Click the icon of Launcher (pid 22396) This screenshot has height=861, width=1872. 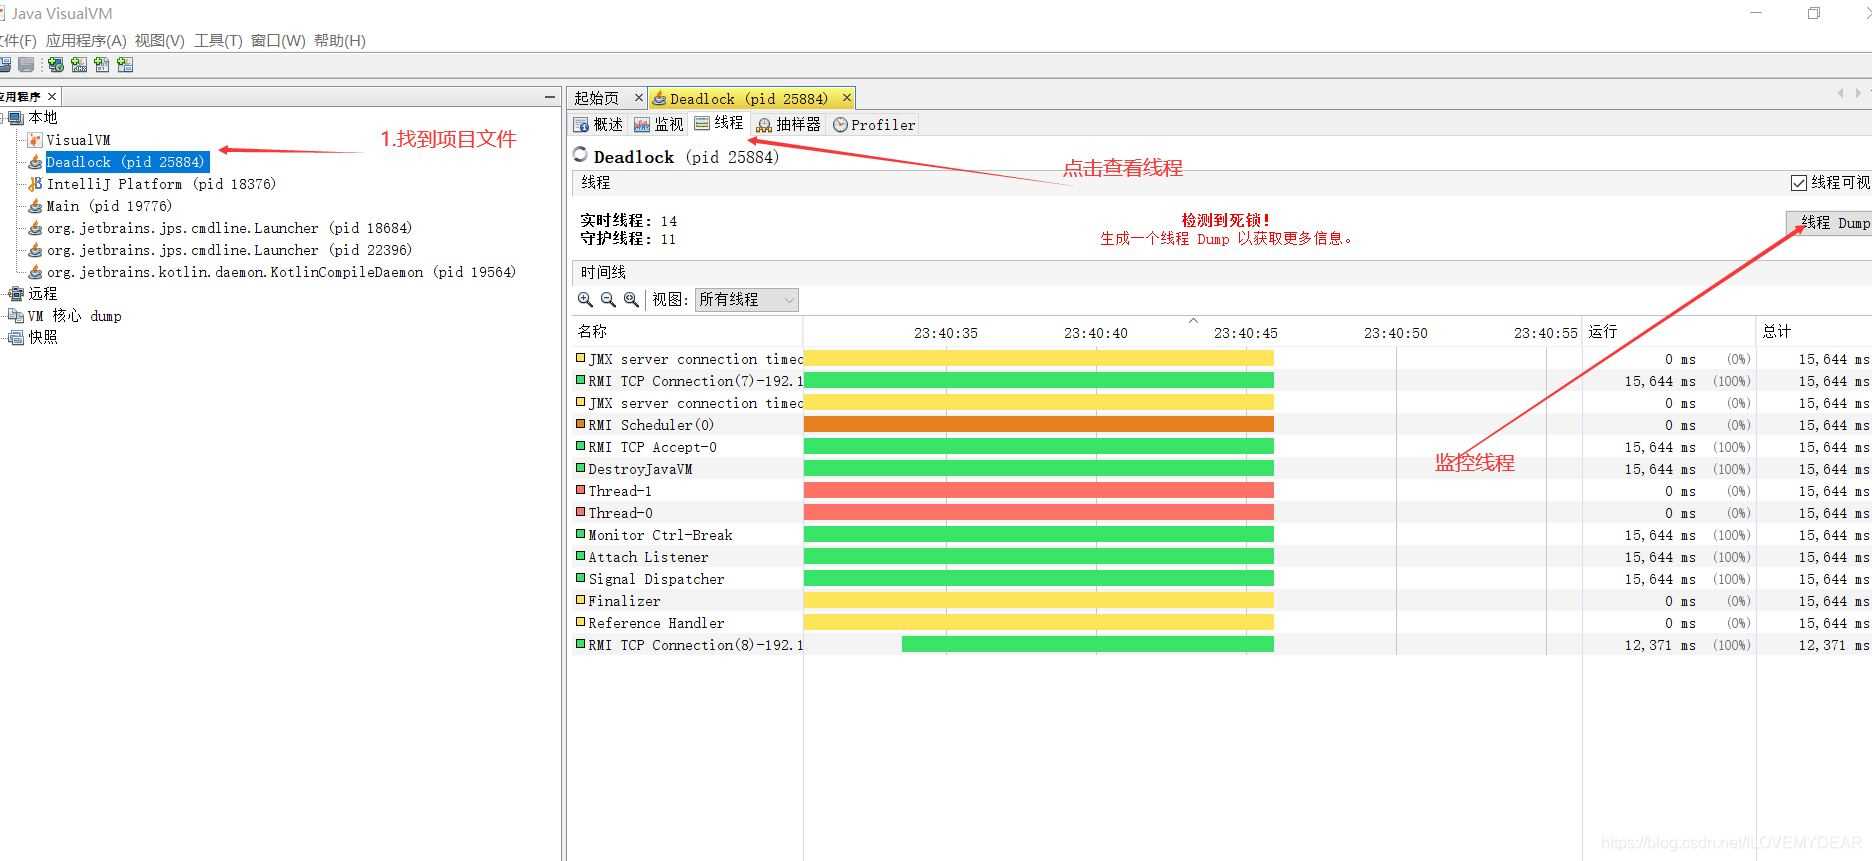(x=35, y=250)
